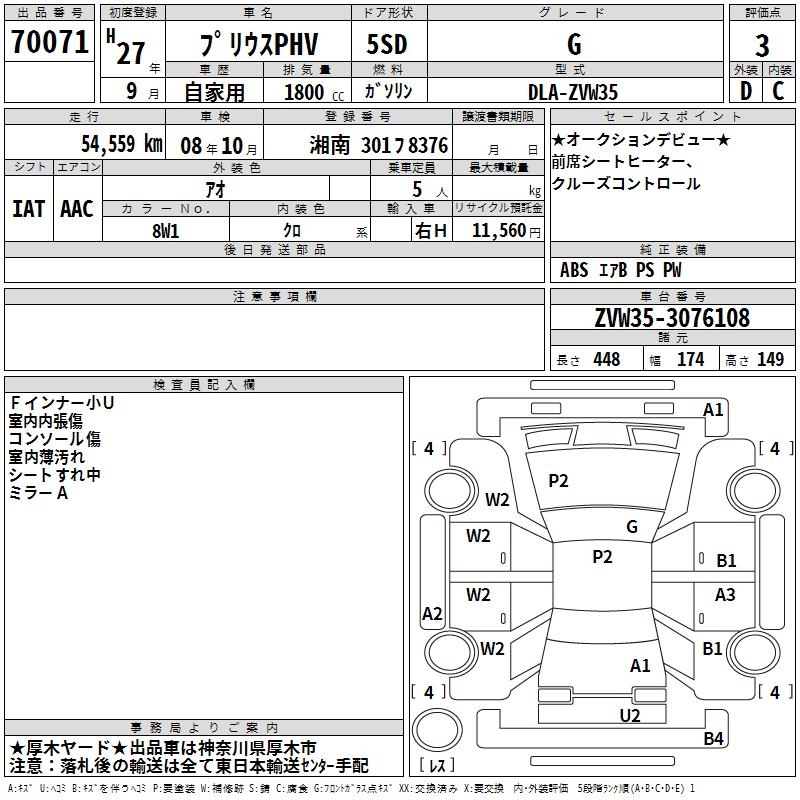Select the ABS エアB PS PW equipment line

[x=621, y=270]
